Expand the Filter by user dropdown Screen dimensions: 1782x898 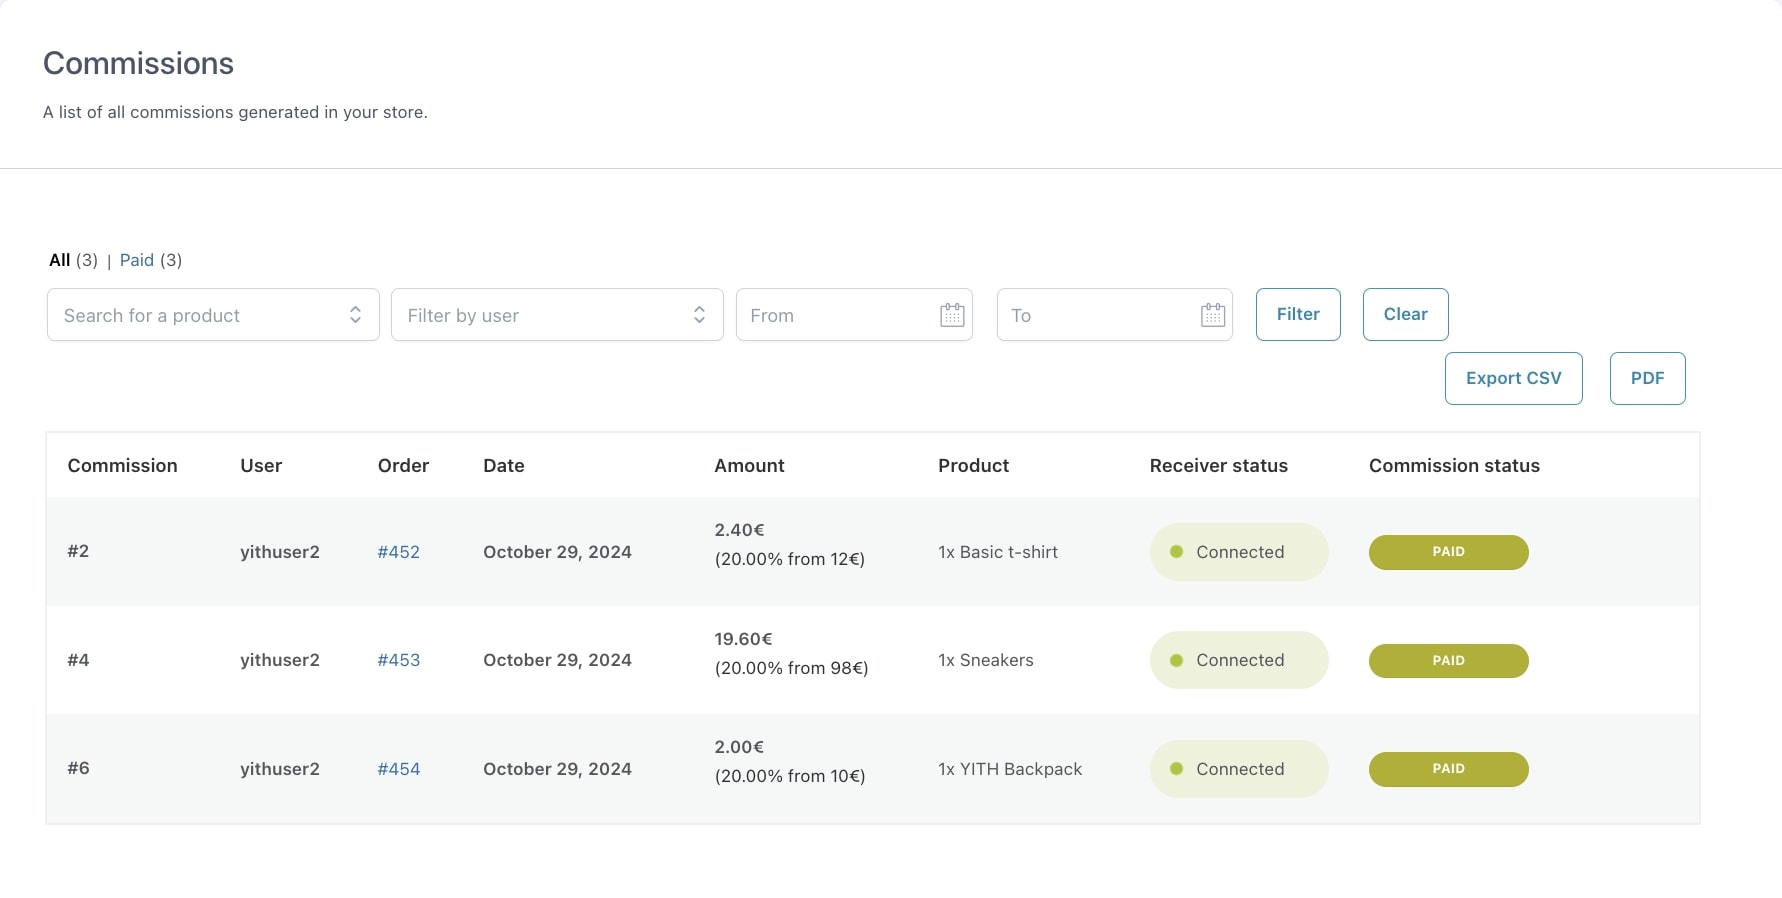[x=557, y=315]
